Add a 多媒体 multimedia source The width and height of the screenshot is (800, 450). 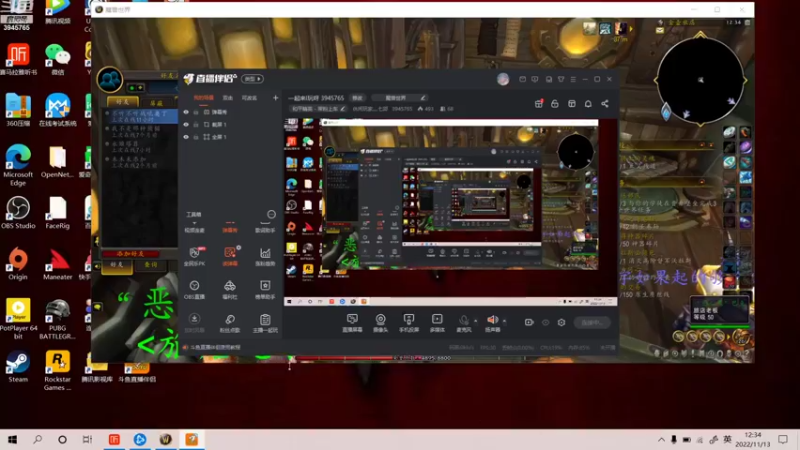point(437,323)
